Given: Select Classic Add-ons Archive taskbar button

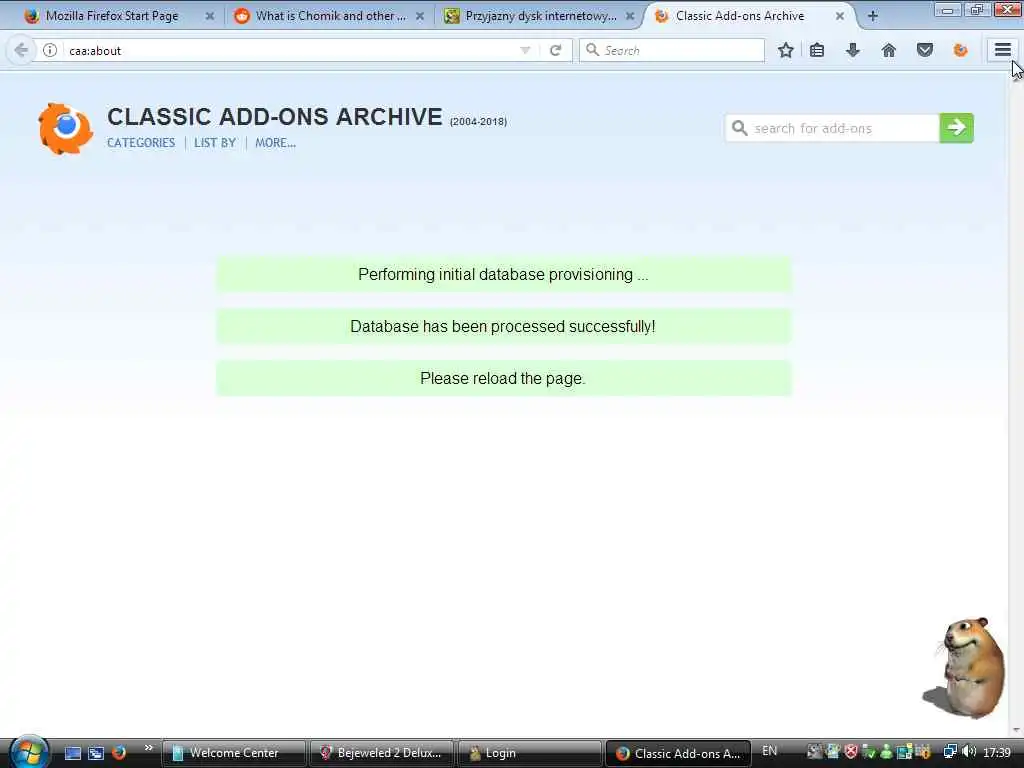Looking at the screenshot, I should coord(679,753).
